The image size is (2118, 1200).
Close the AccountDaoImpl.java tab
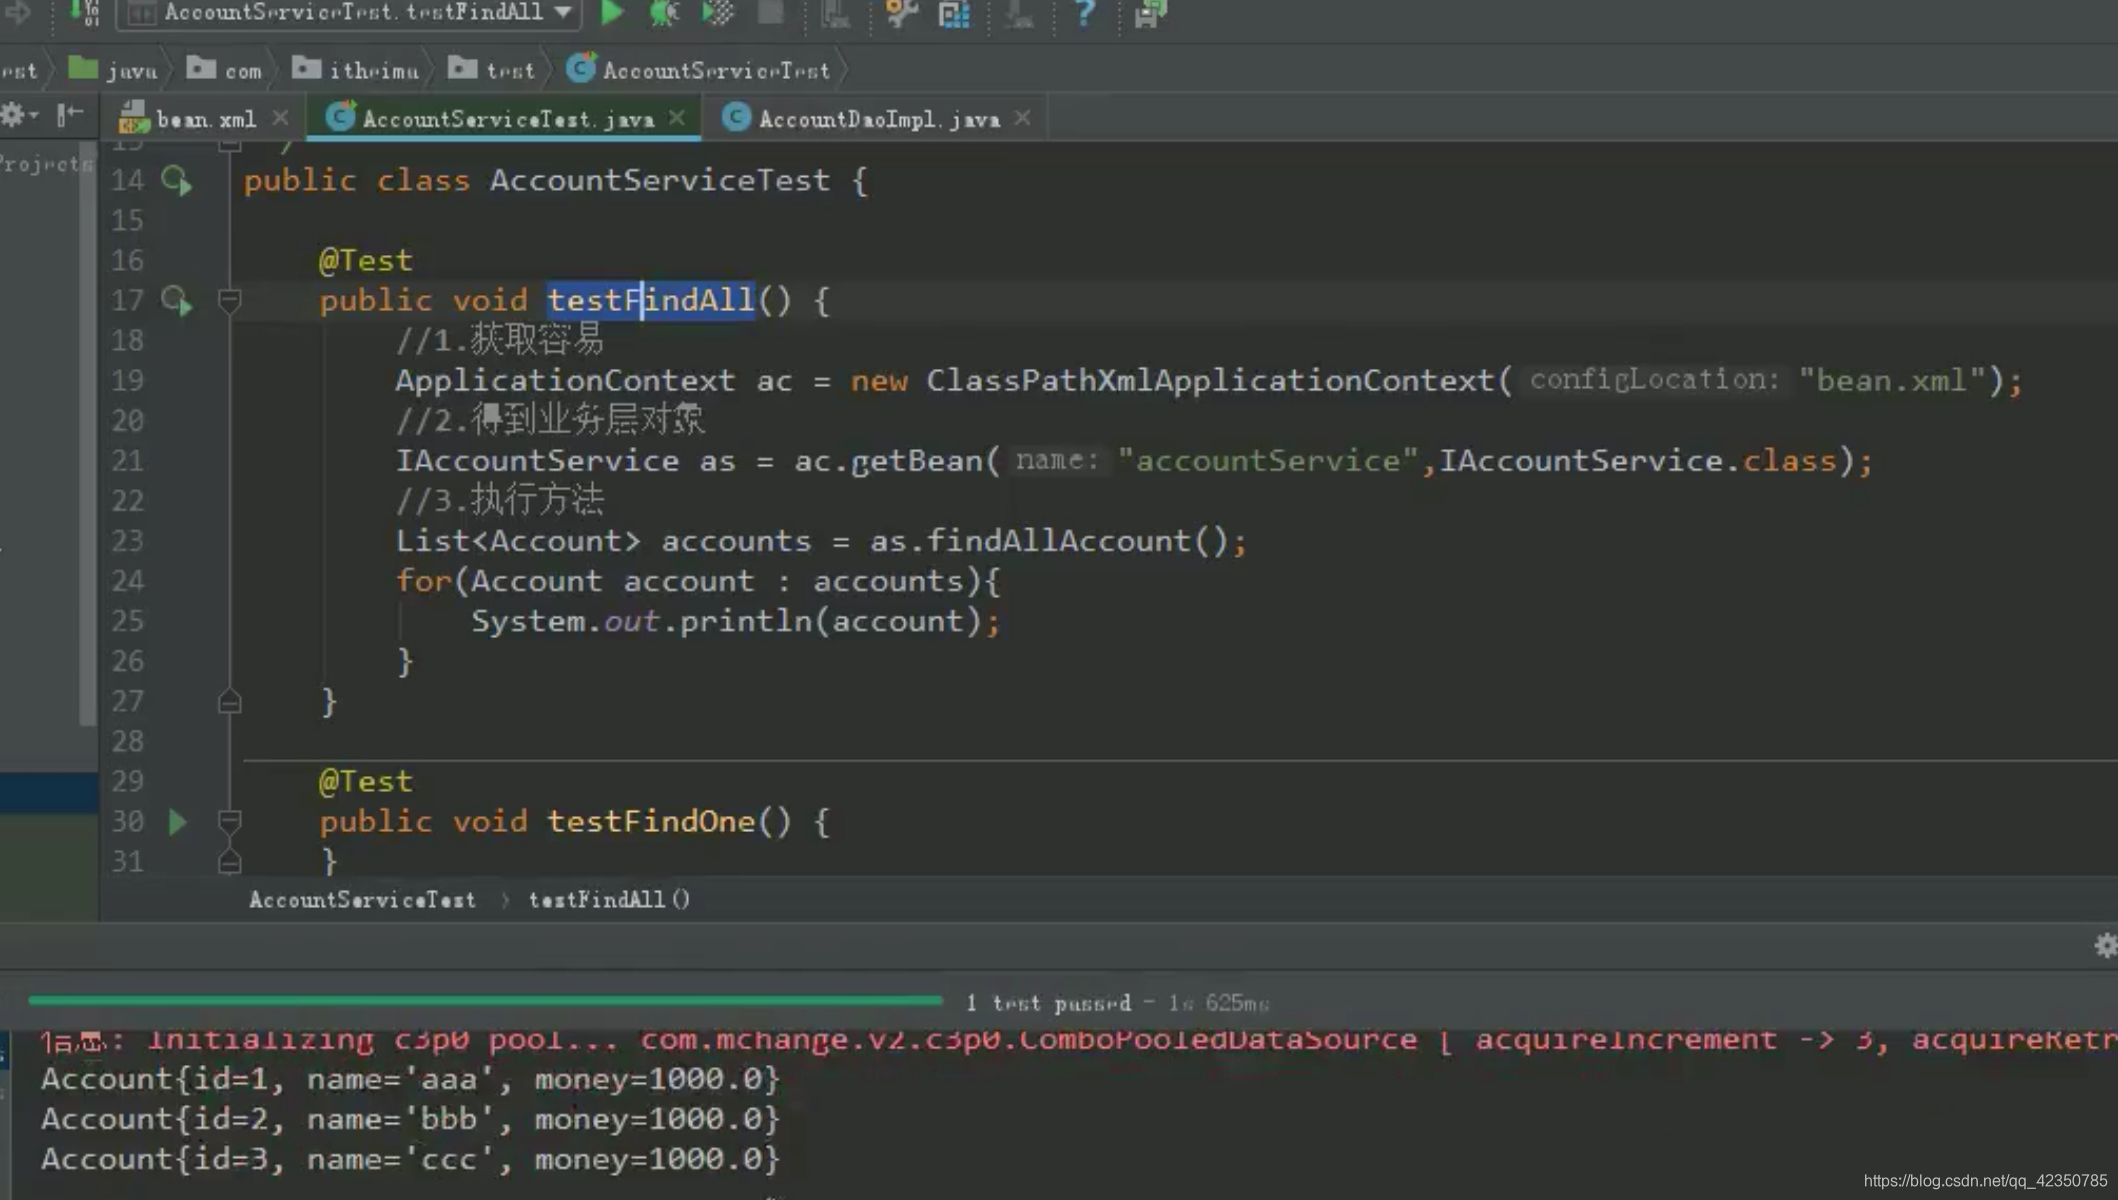[x=1022, y=118]
